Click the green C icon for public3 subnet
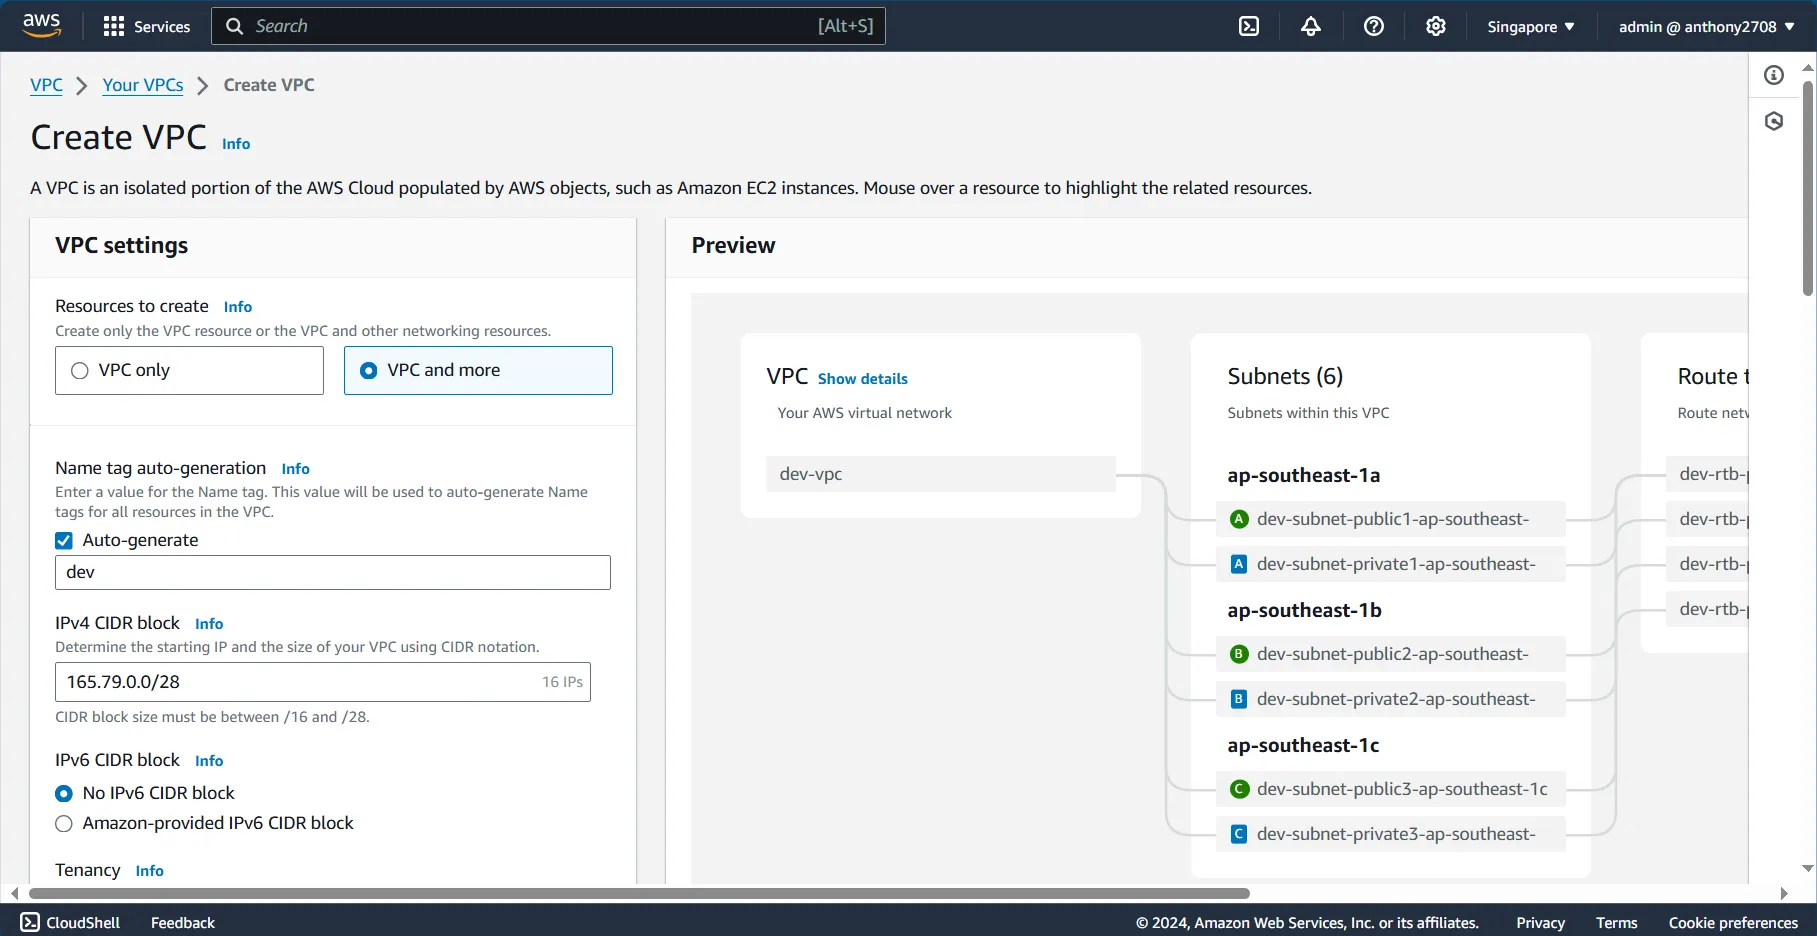The image size is (1817, 936). point(1239,789)
